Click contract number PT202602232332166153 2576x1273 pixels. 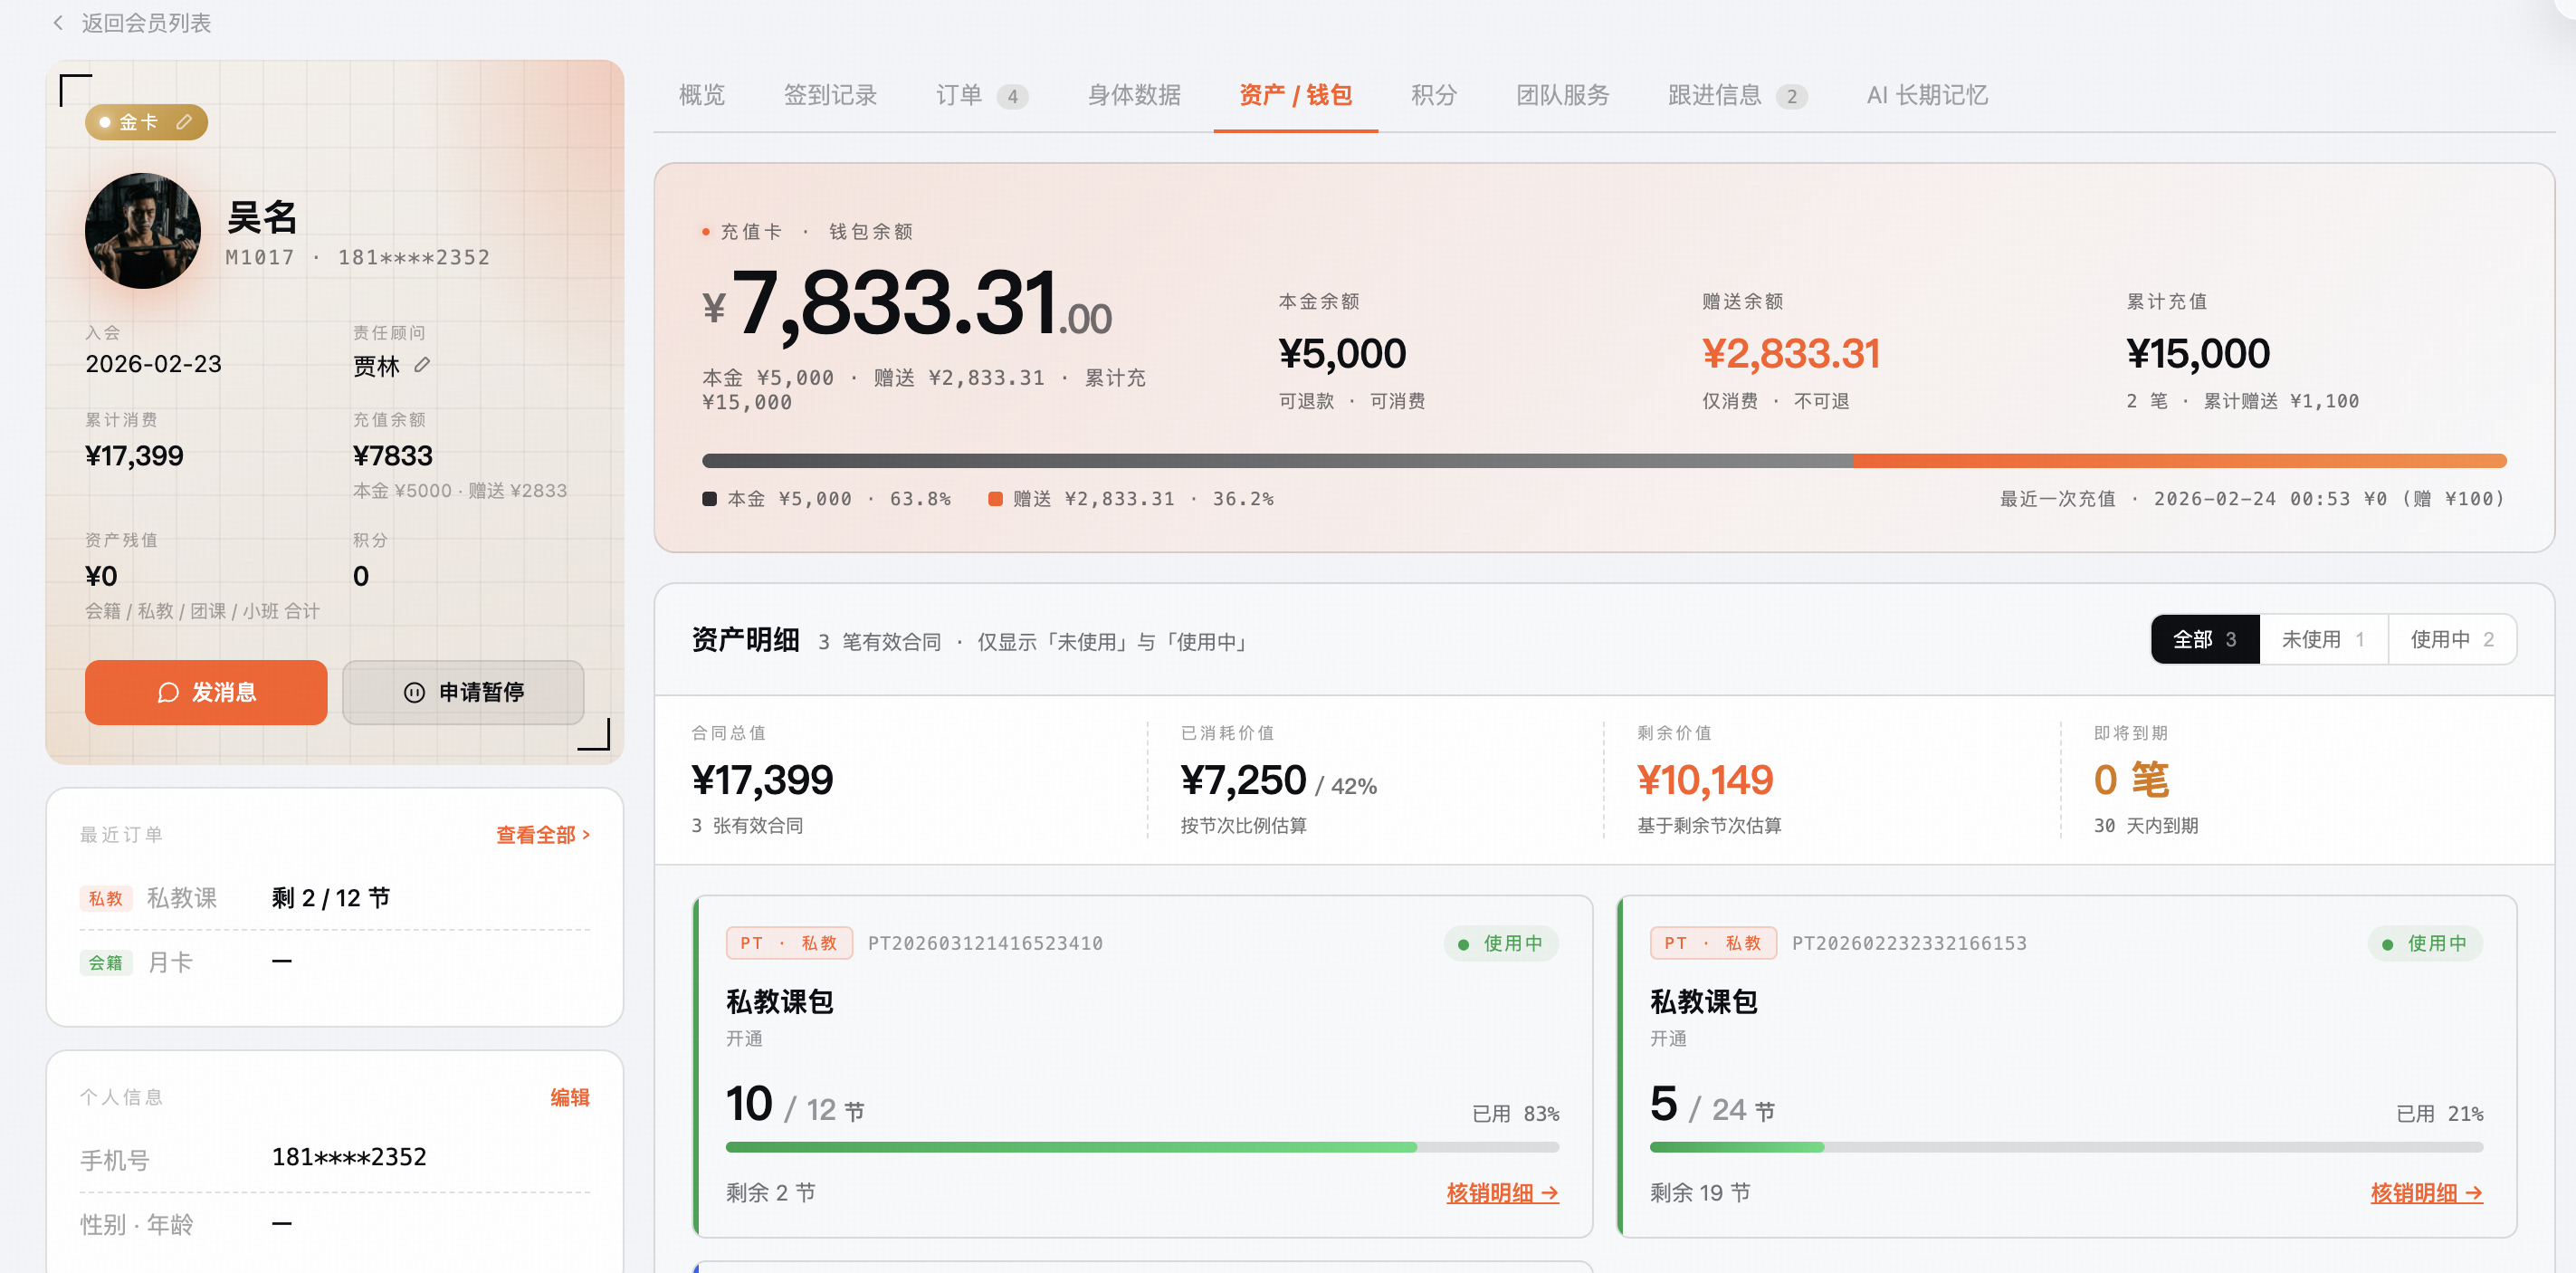[1909, 943]
